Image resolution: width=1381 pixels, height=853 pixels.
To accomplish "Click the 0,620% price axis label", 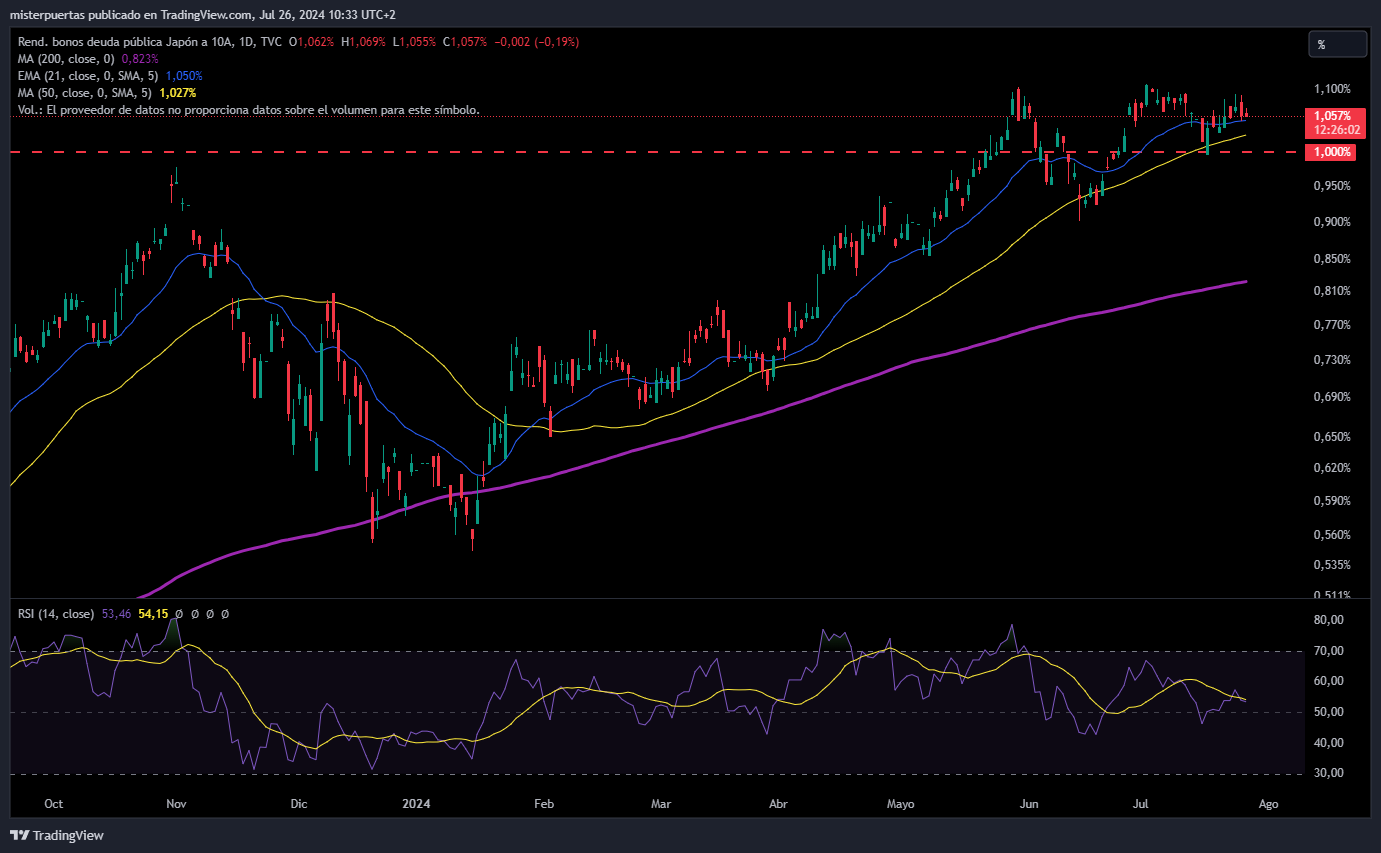I will pos(1333,468).
